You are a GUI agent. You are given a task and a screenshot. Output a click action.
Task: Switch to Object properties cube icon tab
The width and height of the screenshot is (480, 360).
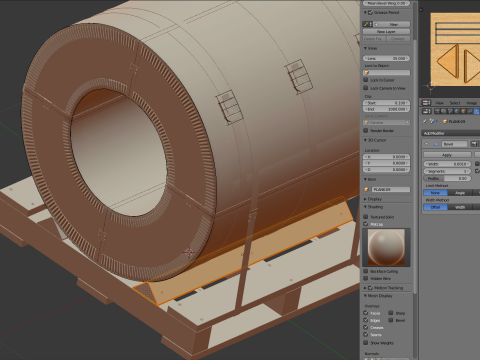coord(463,111)
